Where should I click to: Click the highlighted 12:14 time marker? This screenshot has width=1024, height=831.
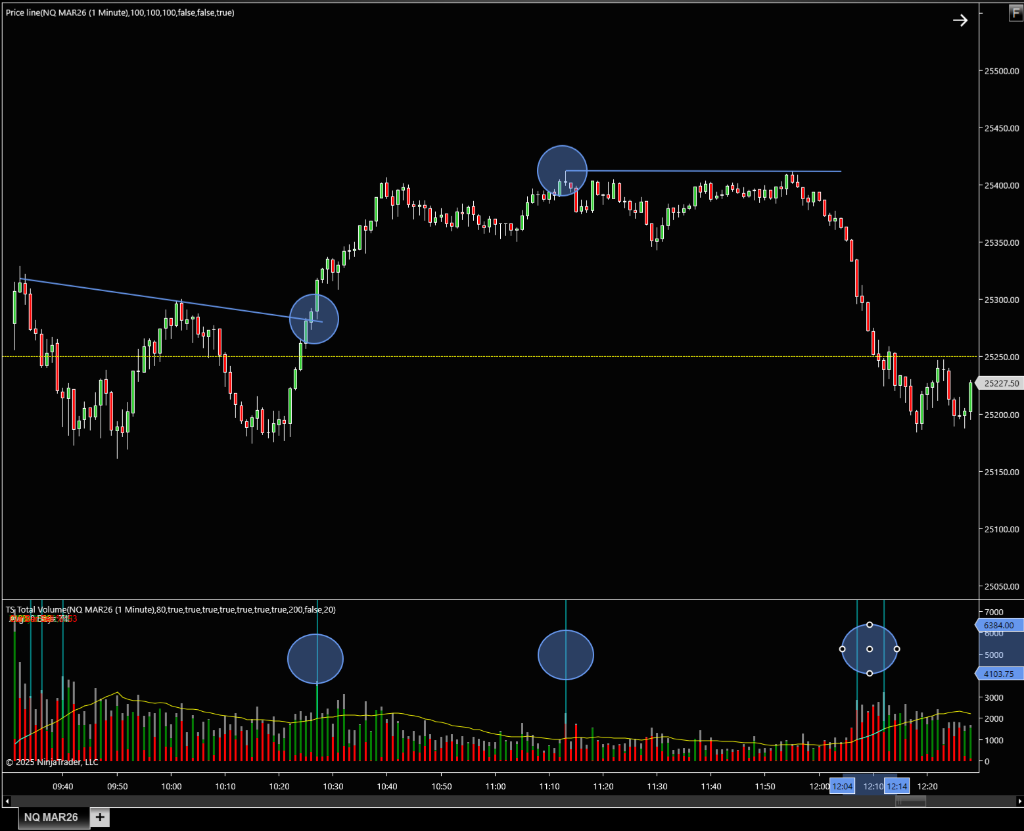point(896,786)
